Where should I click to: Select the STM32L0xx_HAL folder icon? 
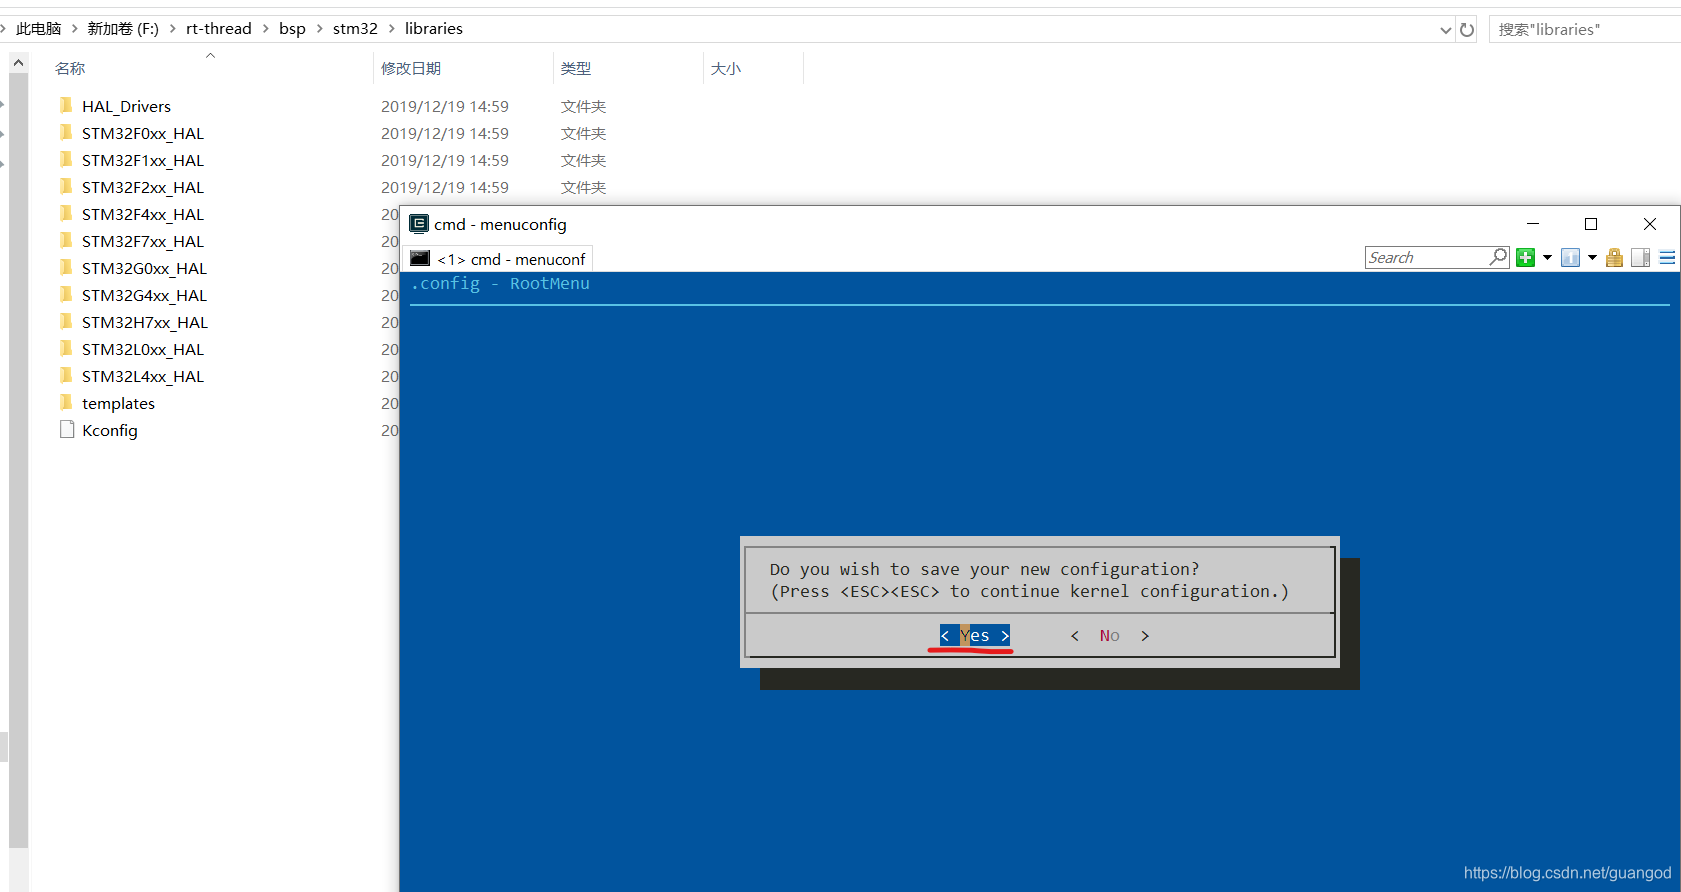click(x=66, y=348)
